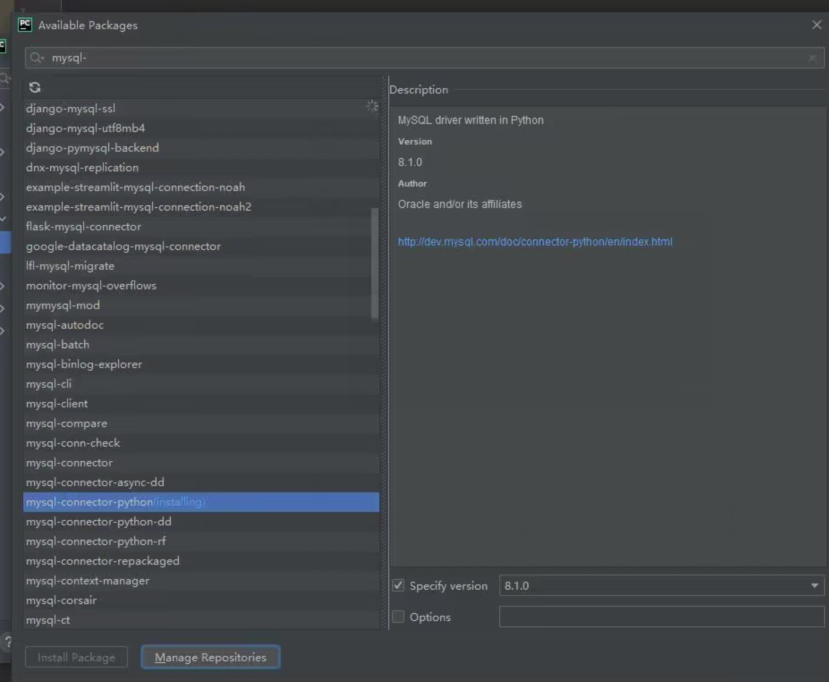This screenshot has width=829, height=682.
Task: Focus the Options text input field
Action: pos(661,617)
